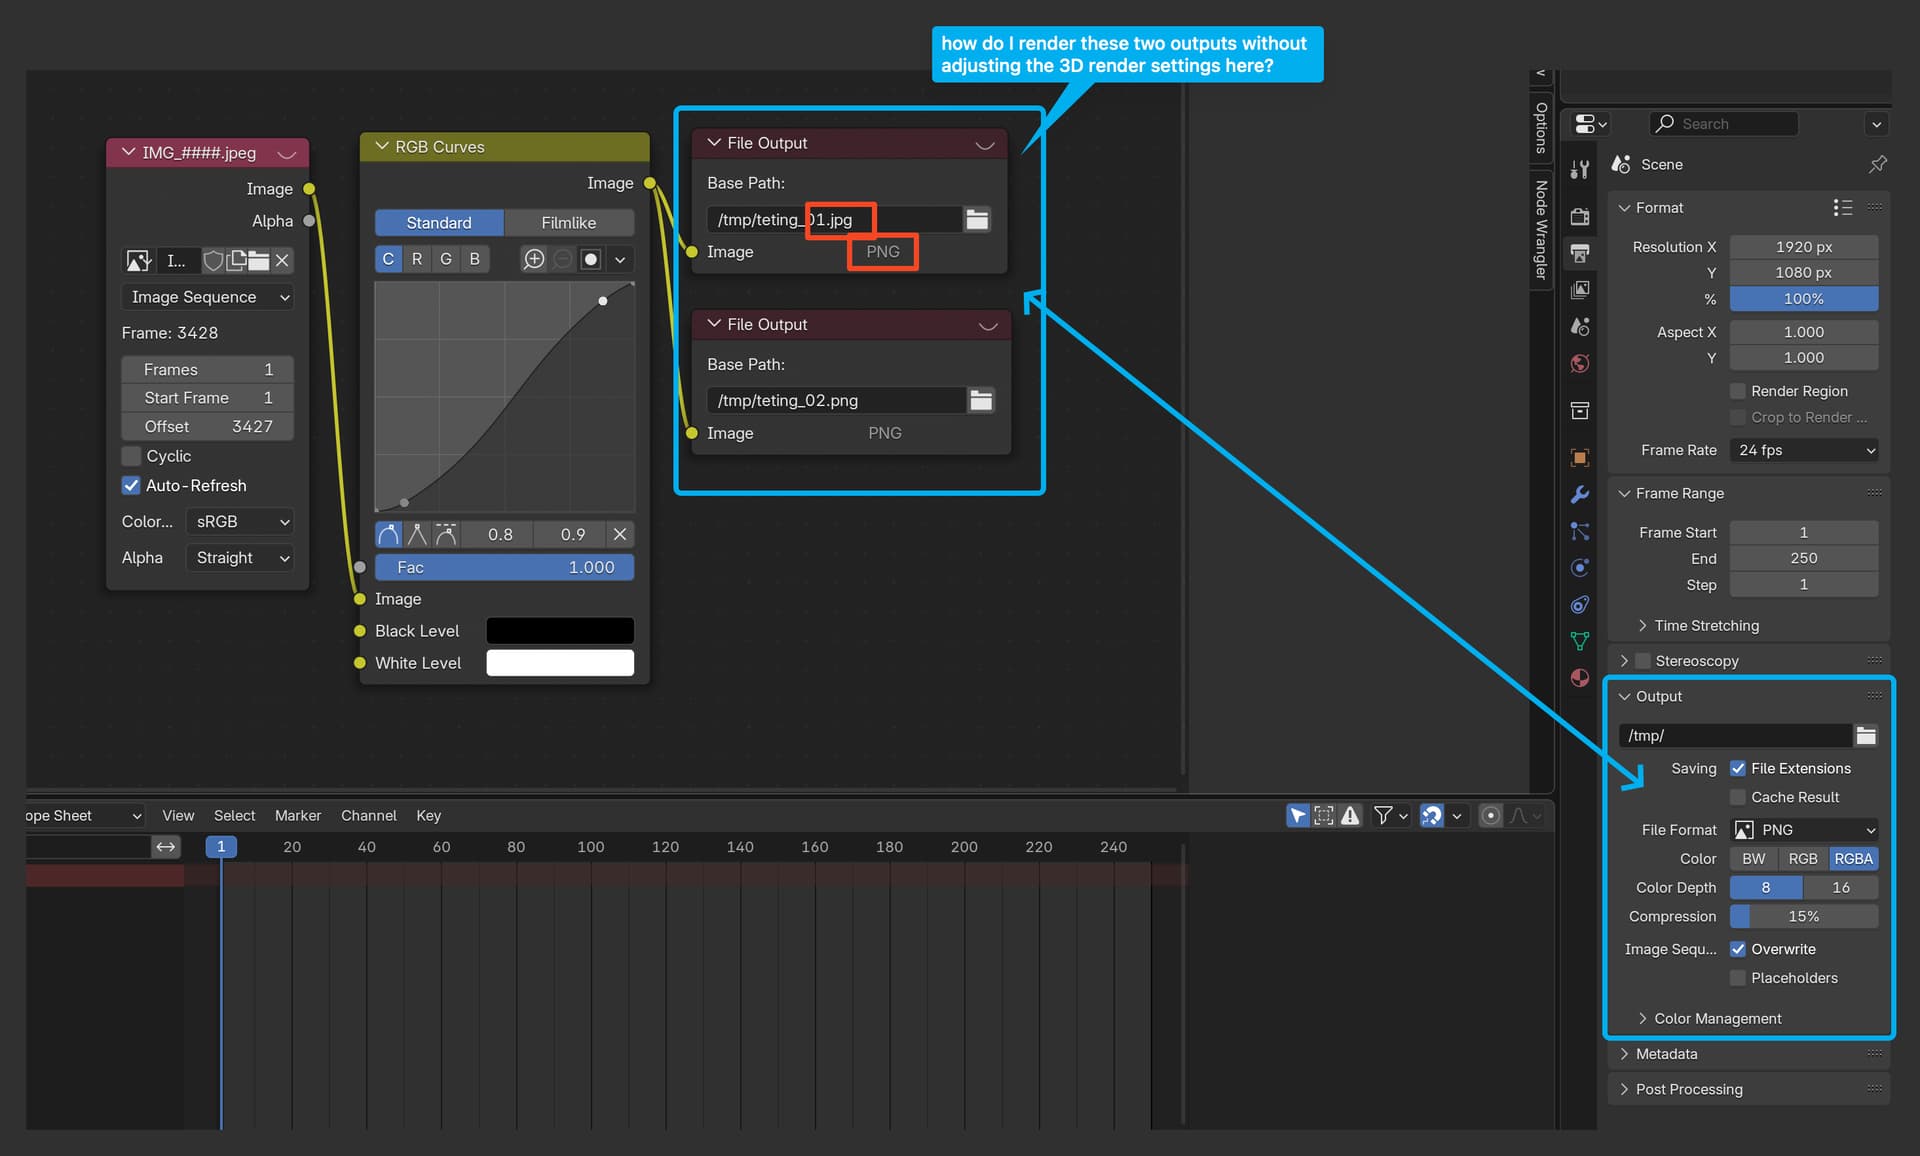Open the Material properties tab
The image size is (1920, 1156).
pyautogui.click(x=1580, y=678)
